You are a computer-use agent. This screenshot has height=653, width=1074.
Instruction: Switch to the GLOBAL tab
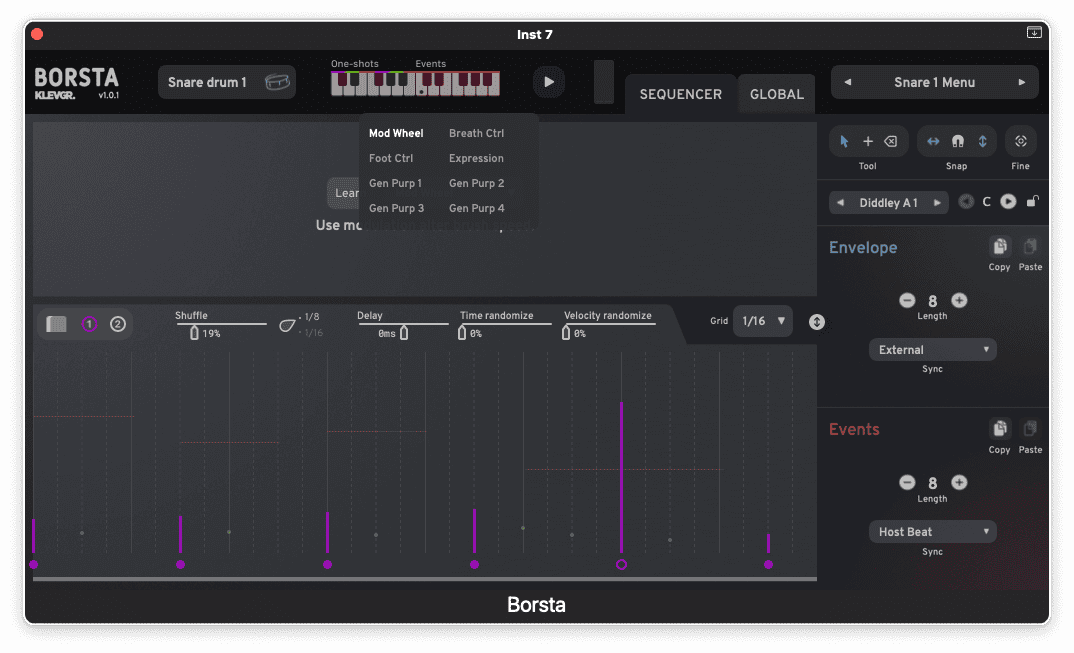tap(777, 95)
